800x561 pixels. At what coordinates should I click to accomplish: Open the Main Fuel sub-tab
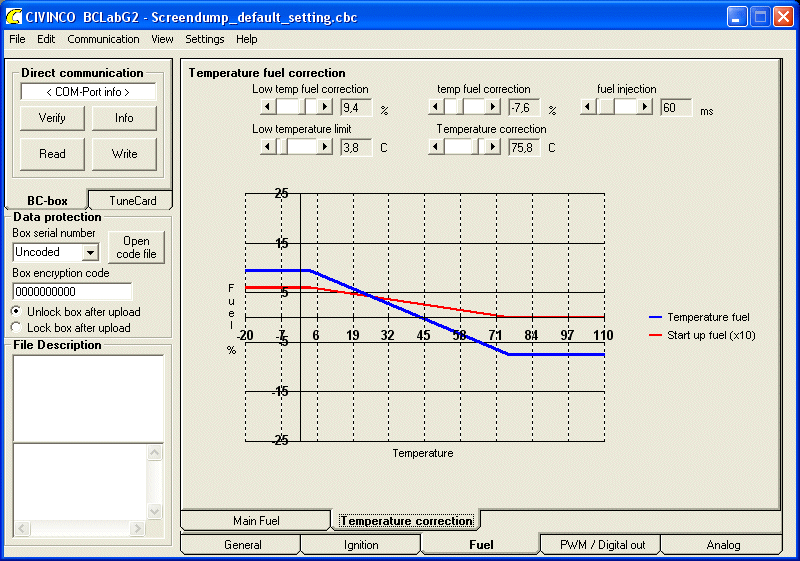[256, 521]
